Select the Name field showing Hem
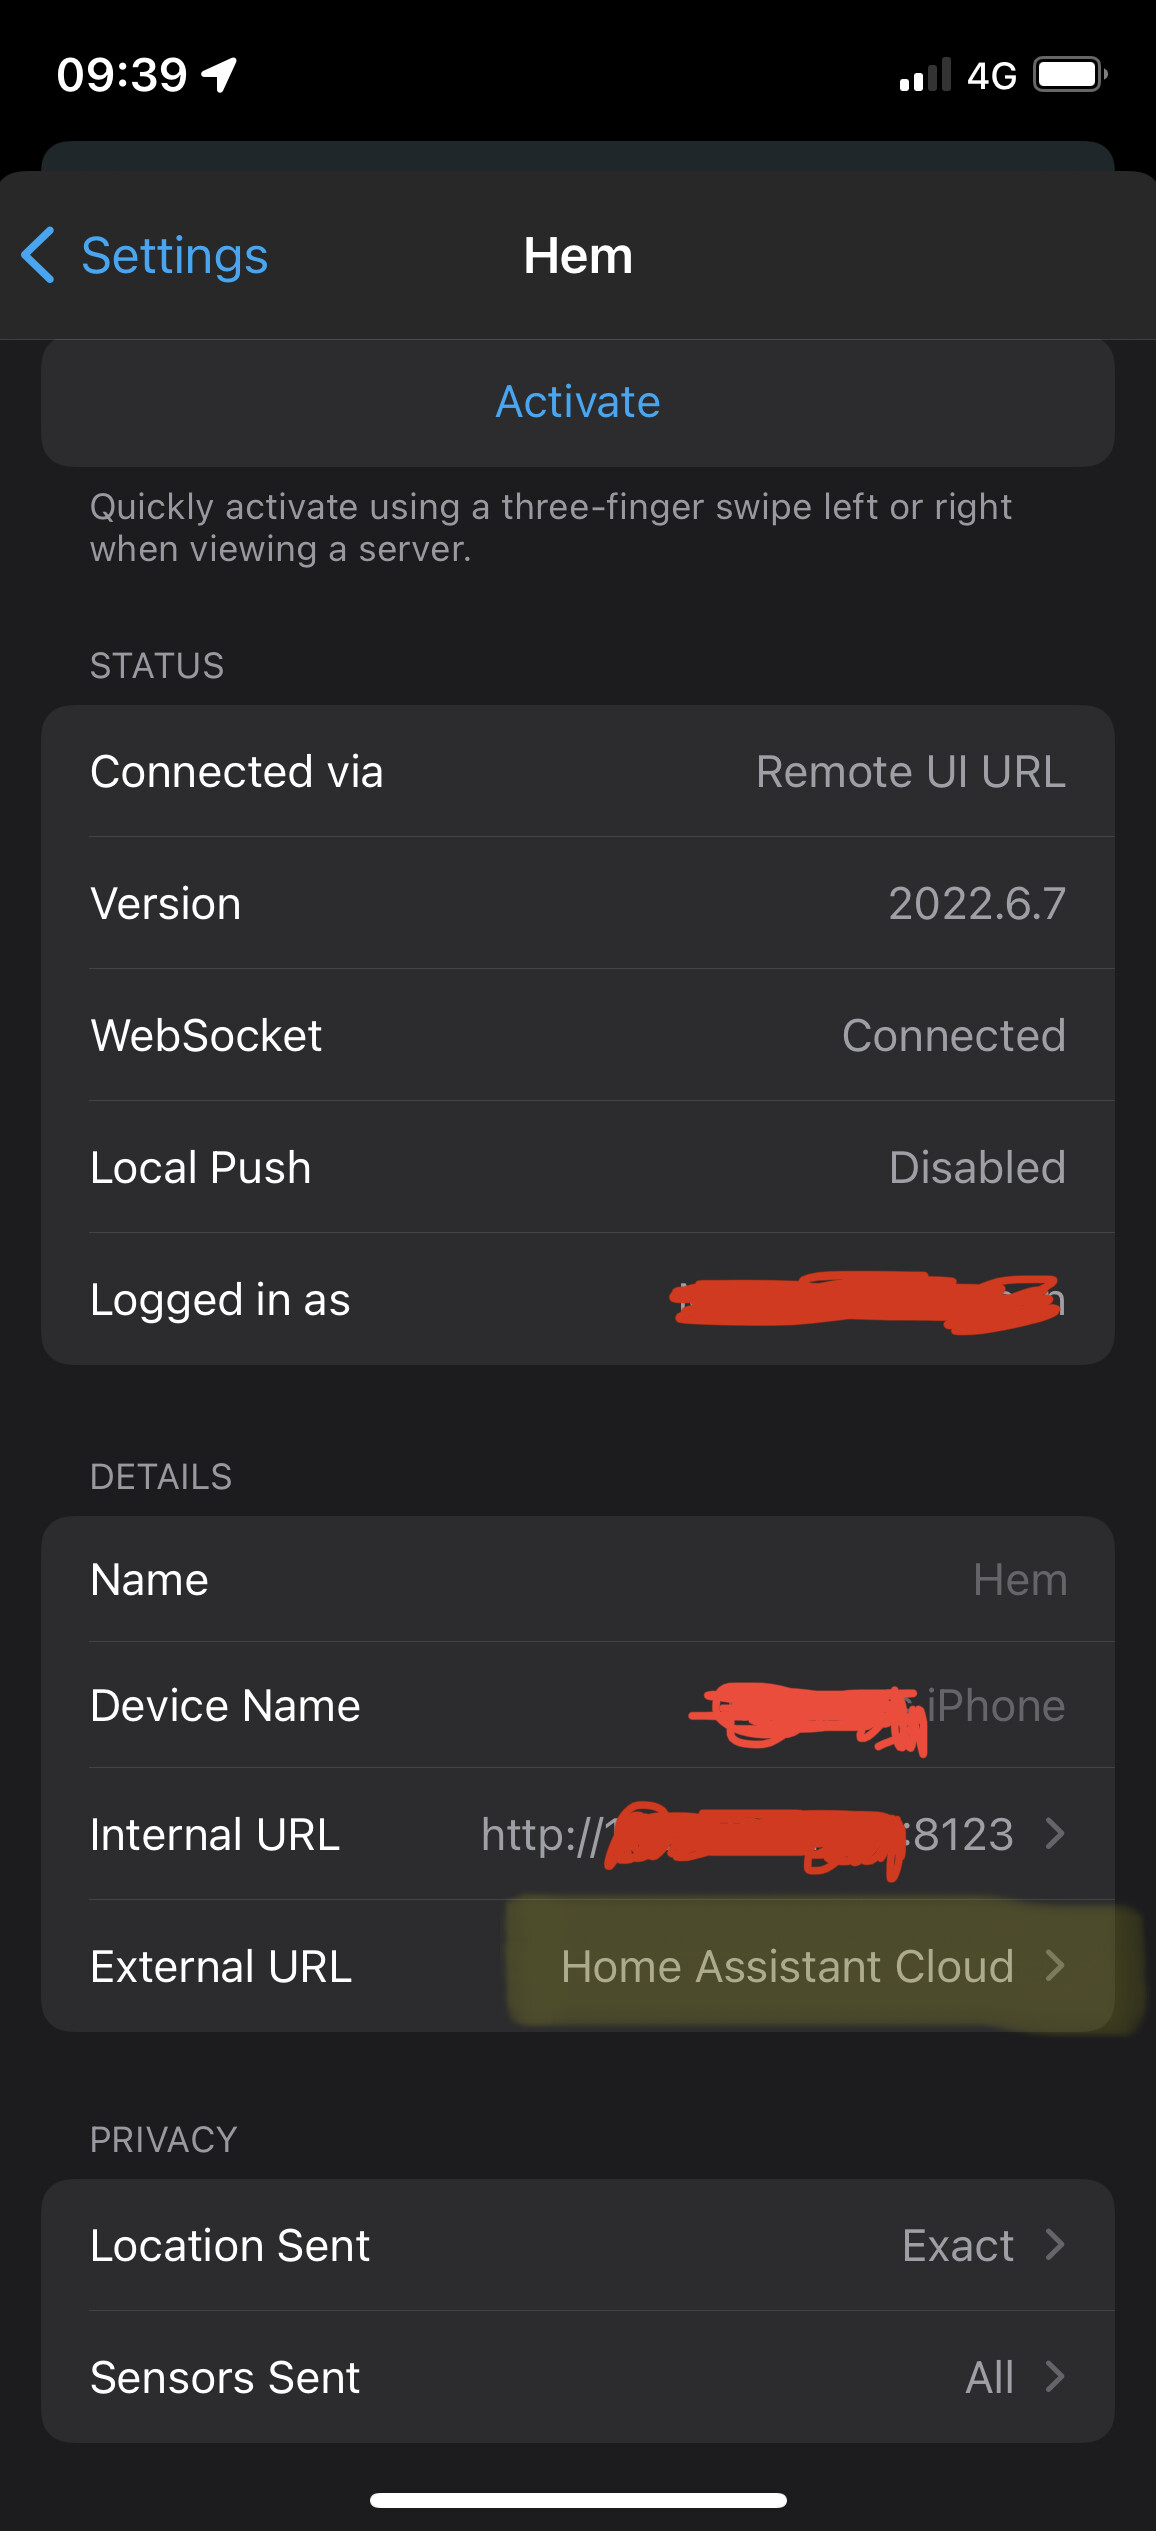The image size is (1156, 2531). coord(578,1579)
